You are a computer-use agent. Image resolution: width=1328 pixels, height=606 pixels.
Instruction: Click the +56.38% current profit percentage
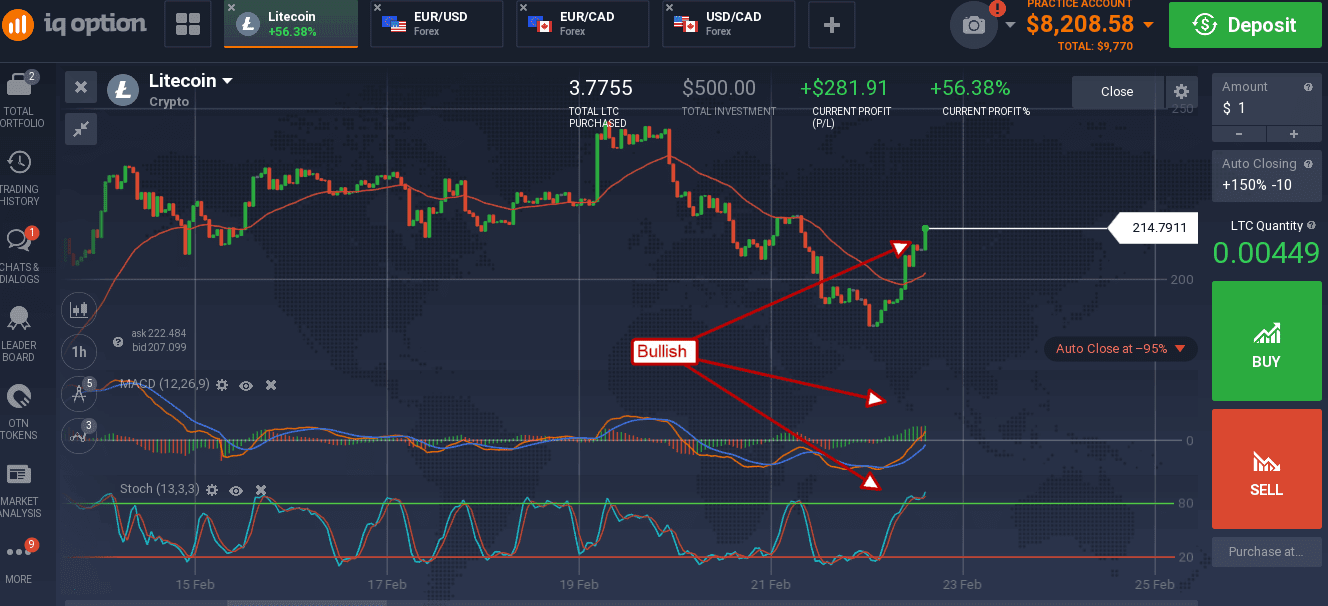pyautogui.click(x=969, y=88)
